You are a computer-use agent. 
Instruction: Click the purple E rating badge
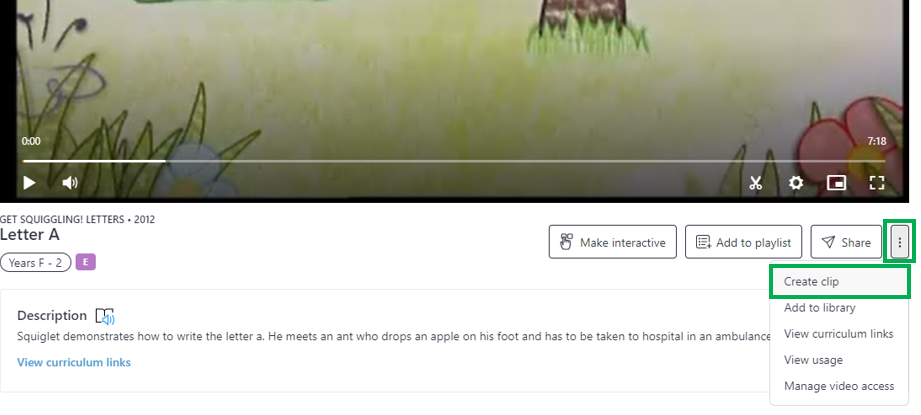pyautogui.click(x=86, y=262)
